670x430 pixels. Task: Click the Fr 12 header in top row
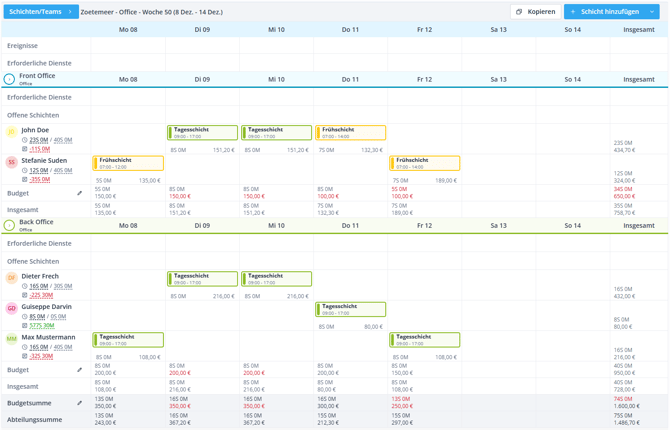click(x=424, y=30)
